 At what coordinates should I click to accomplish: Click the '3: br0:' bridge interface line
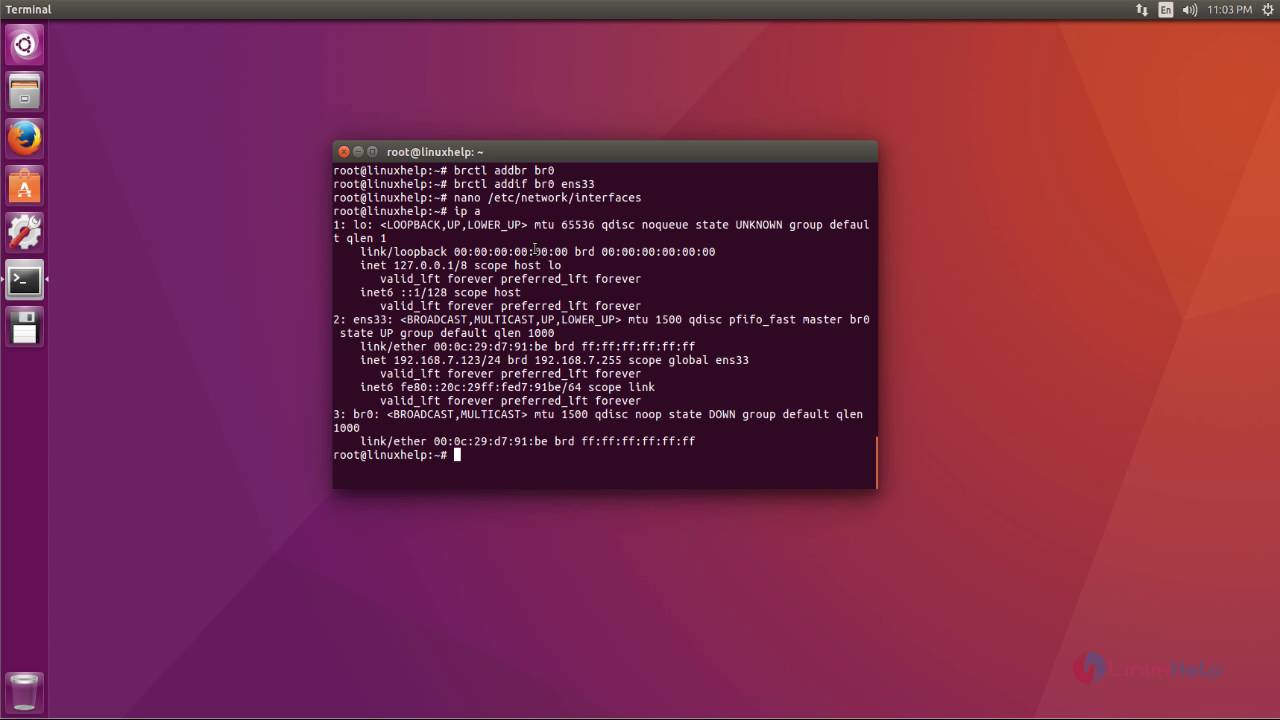(598, 414)
